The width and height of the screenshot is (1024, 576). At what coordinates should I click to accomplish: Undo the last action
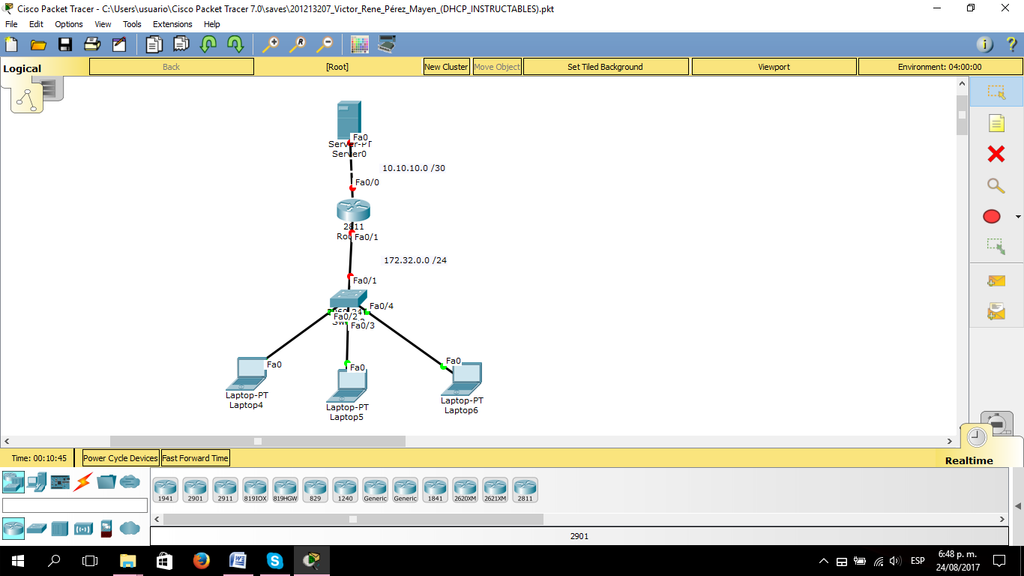point(208,44)
